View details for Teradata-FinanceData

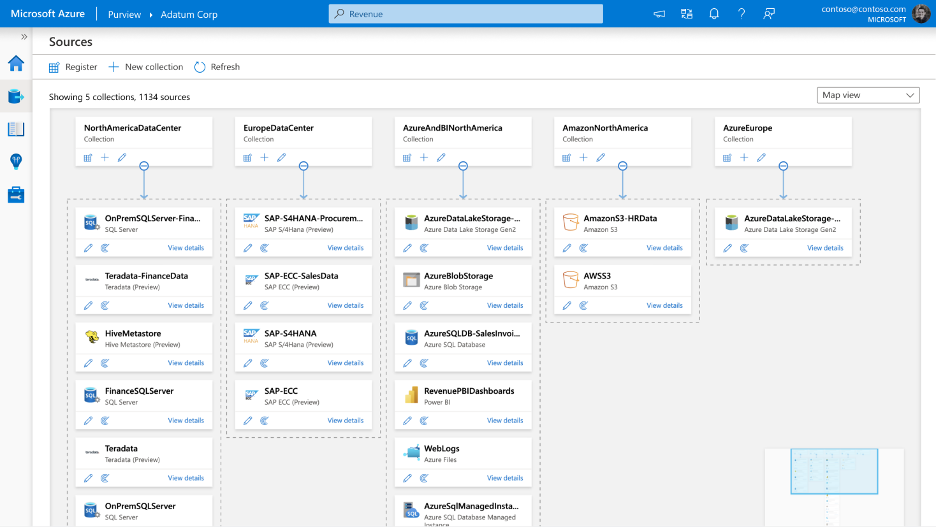(186, 305)
